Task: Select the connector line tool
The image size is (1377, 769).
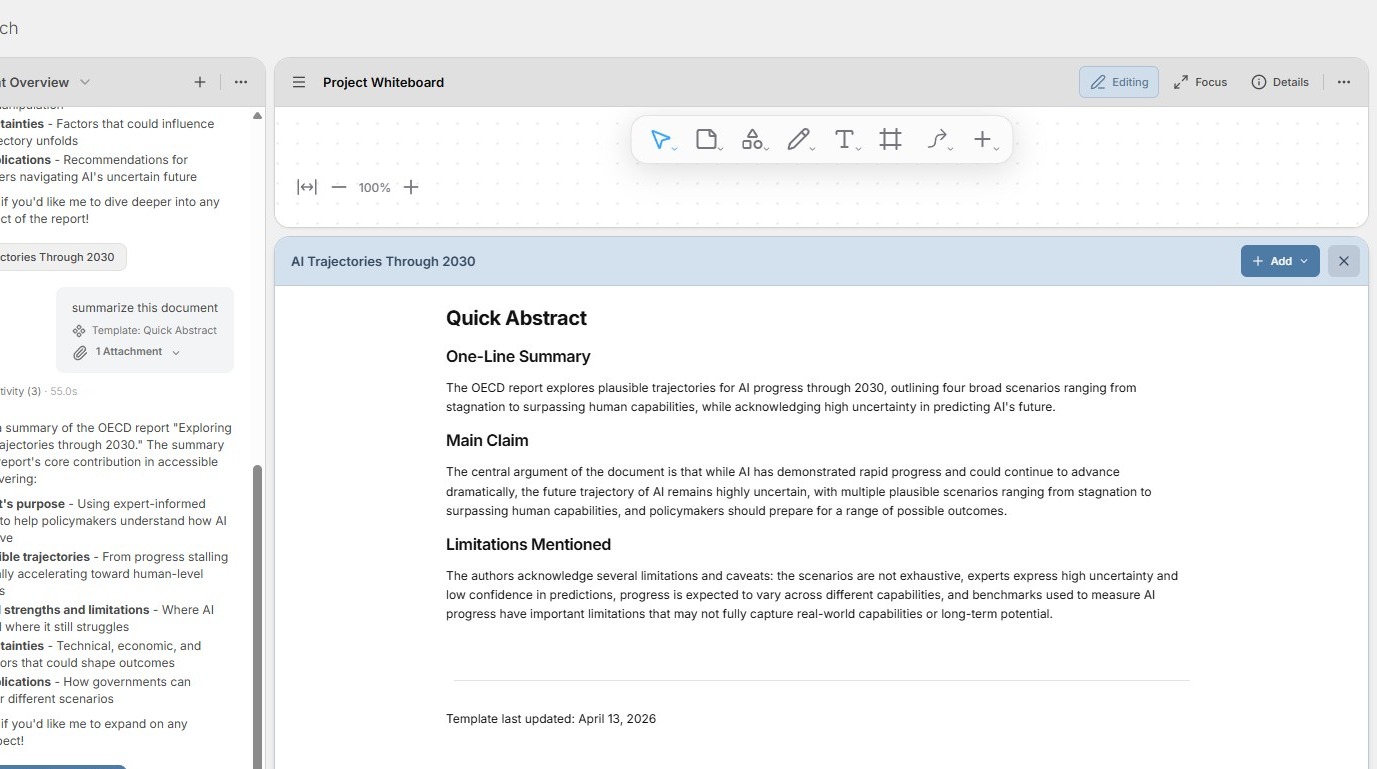Action: tap(936, 140)
